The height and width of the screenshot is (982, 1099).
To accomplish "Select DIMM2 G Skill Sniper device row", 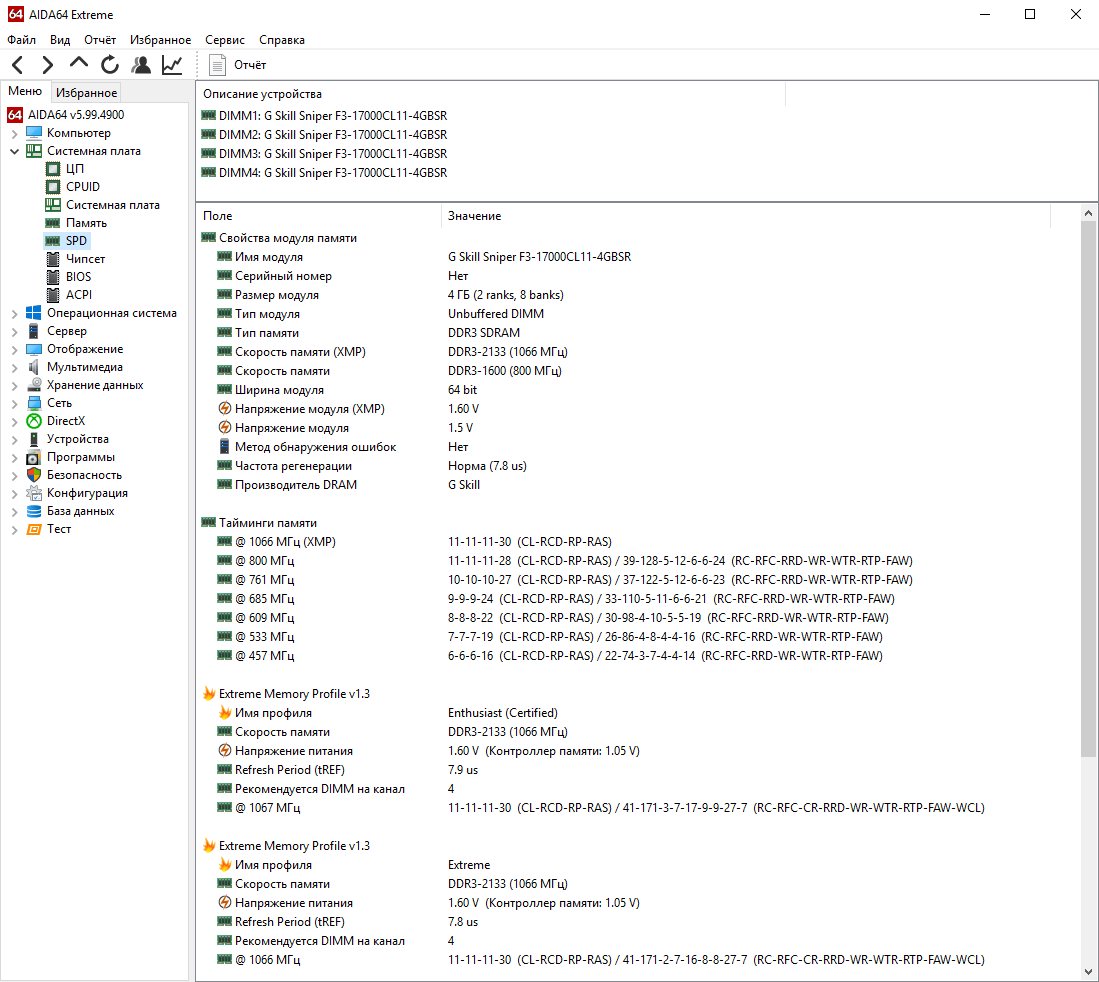I will 324,135.
